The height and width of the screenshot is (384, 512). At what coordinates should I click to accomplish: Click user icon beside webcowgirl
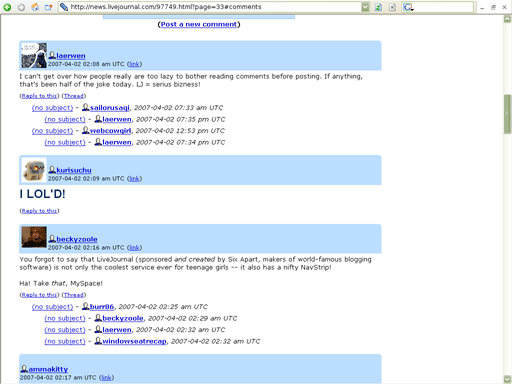pos(86,130)
